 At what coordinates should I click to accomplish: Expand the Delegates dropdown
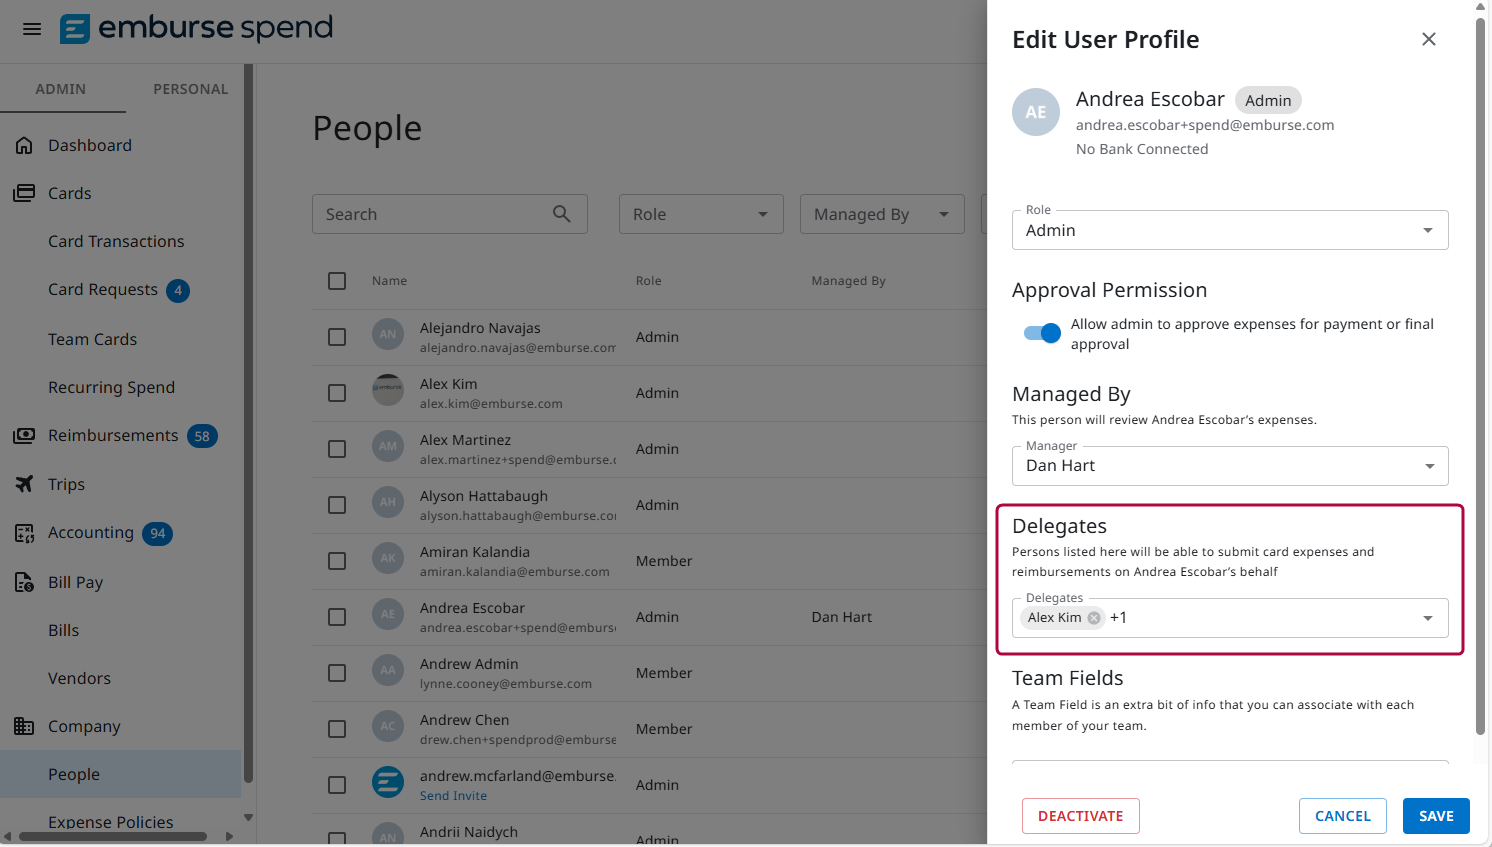coord(1428,618)
